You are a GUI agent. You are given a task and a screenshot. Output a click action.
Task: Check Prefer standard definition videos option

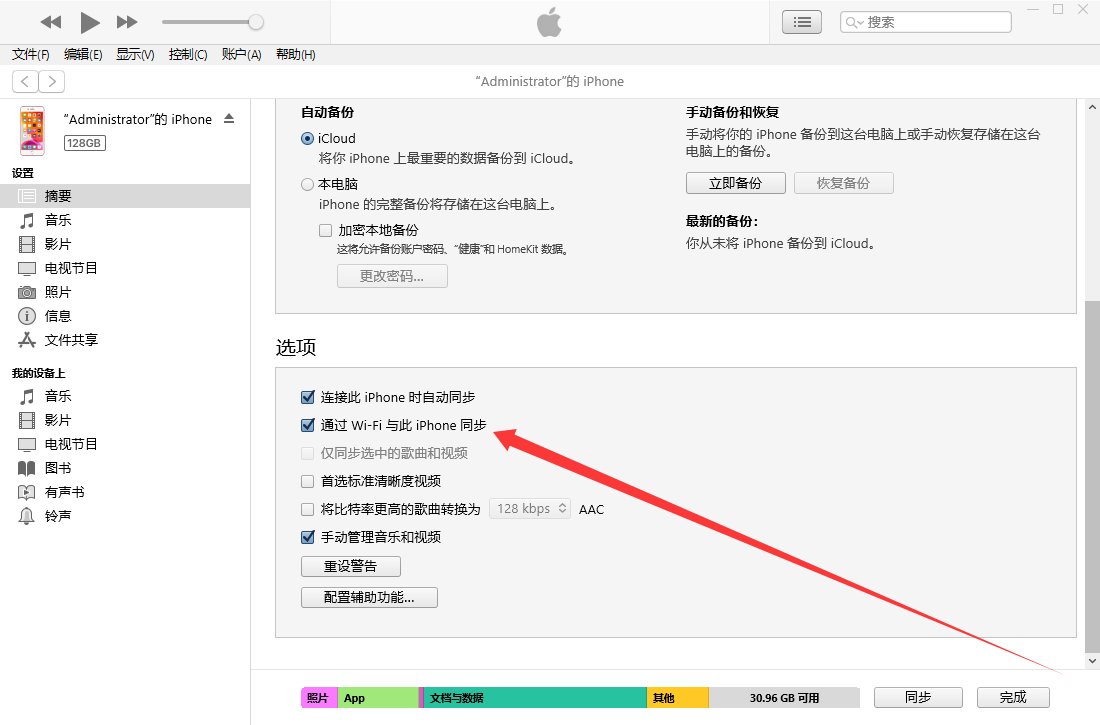click(x=308, y=481)
